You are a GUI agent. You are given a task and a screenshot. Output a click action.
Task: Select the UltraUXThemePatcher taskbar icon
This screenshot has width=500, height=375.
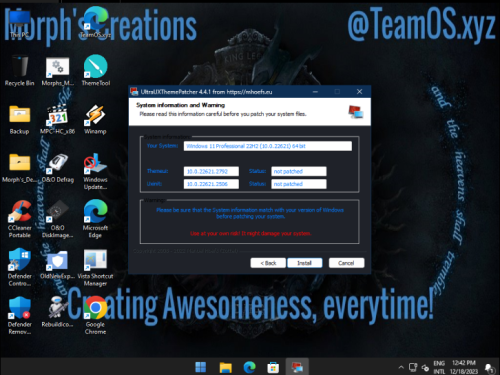[297, 367]
